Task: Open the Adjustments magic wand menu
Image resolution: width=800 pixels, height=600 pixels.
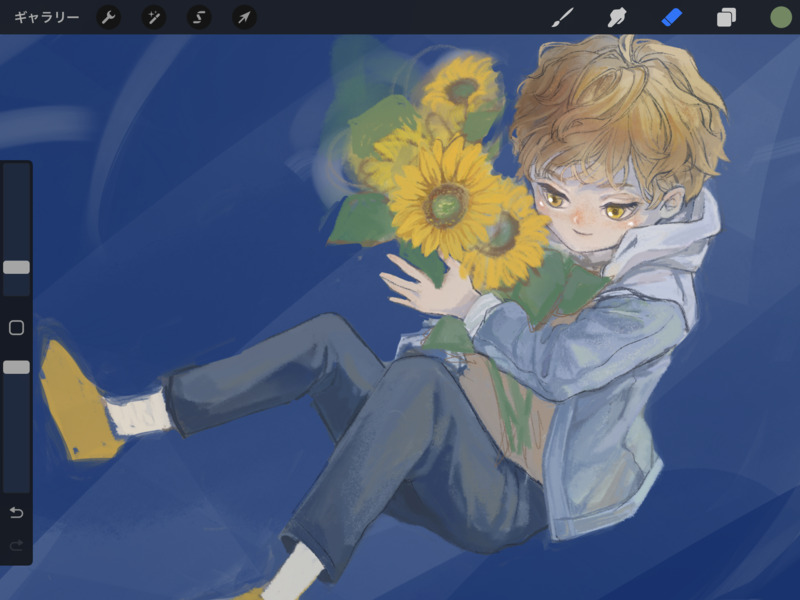Action: tap(154, 17)
